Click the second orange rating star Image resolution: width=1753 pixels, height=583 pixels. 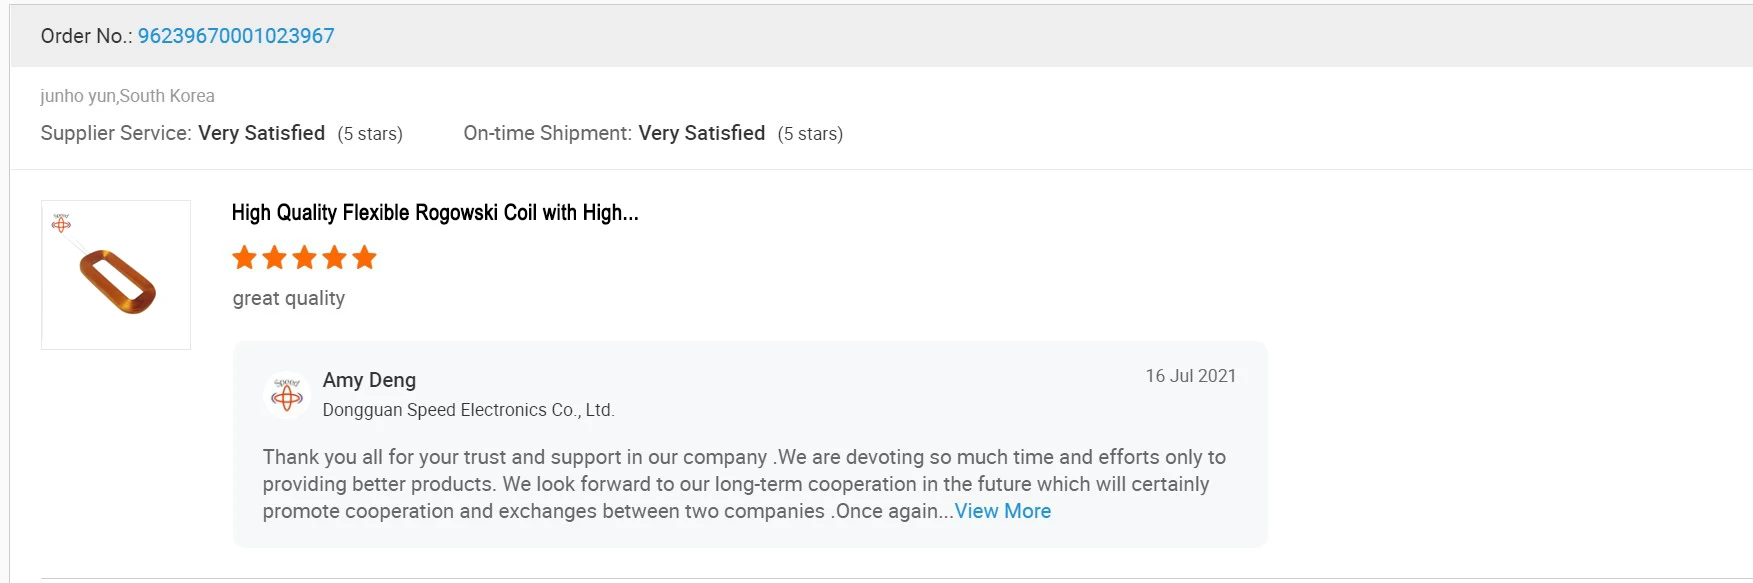275,258
